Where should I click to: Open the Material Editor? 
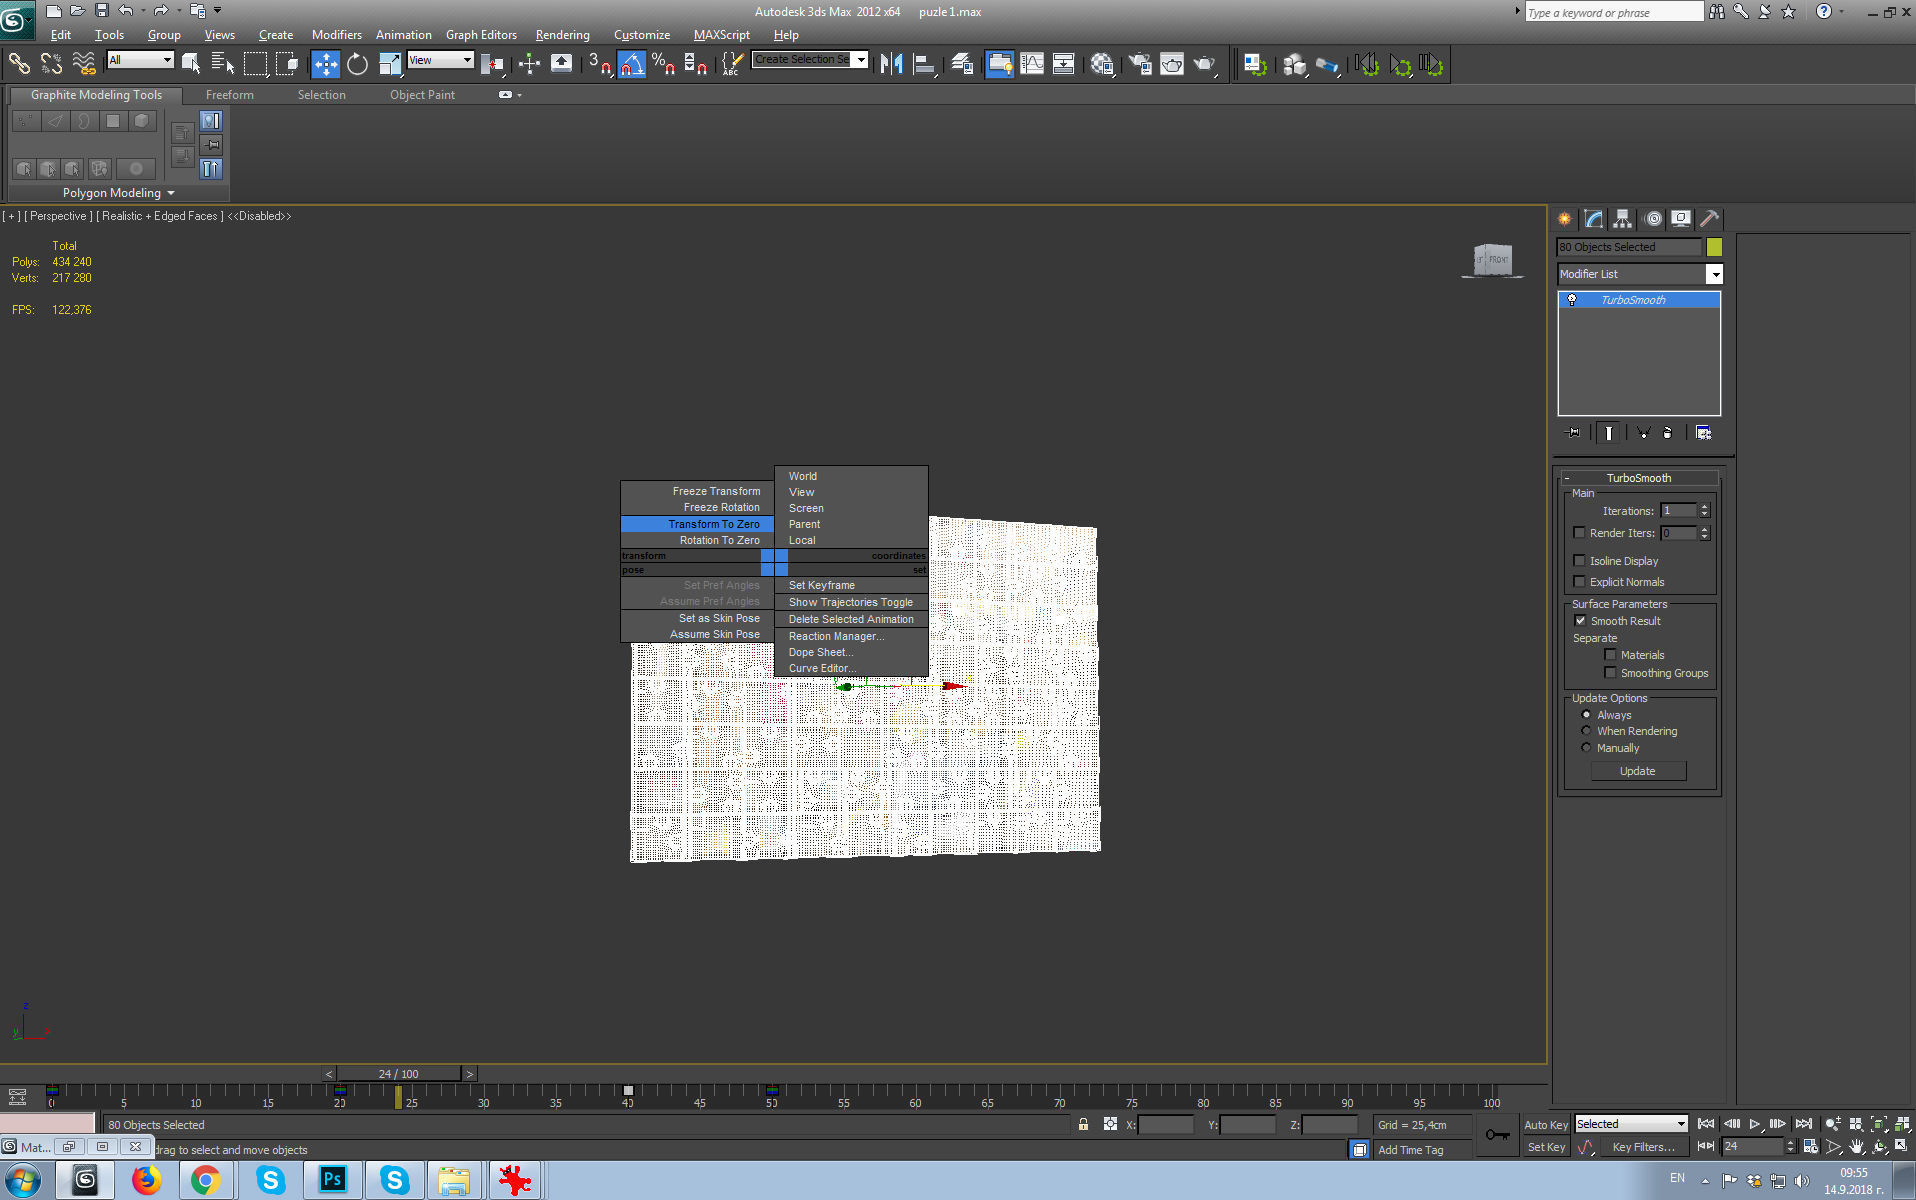(x=1102, y=64)
